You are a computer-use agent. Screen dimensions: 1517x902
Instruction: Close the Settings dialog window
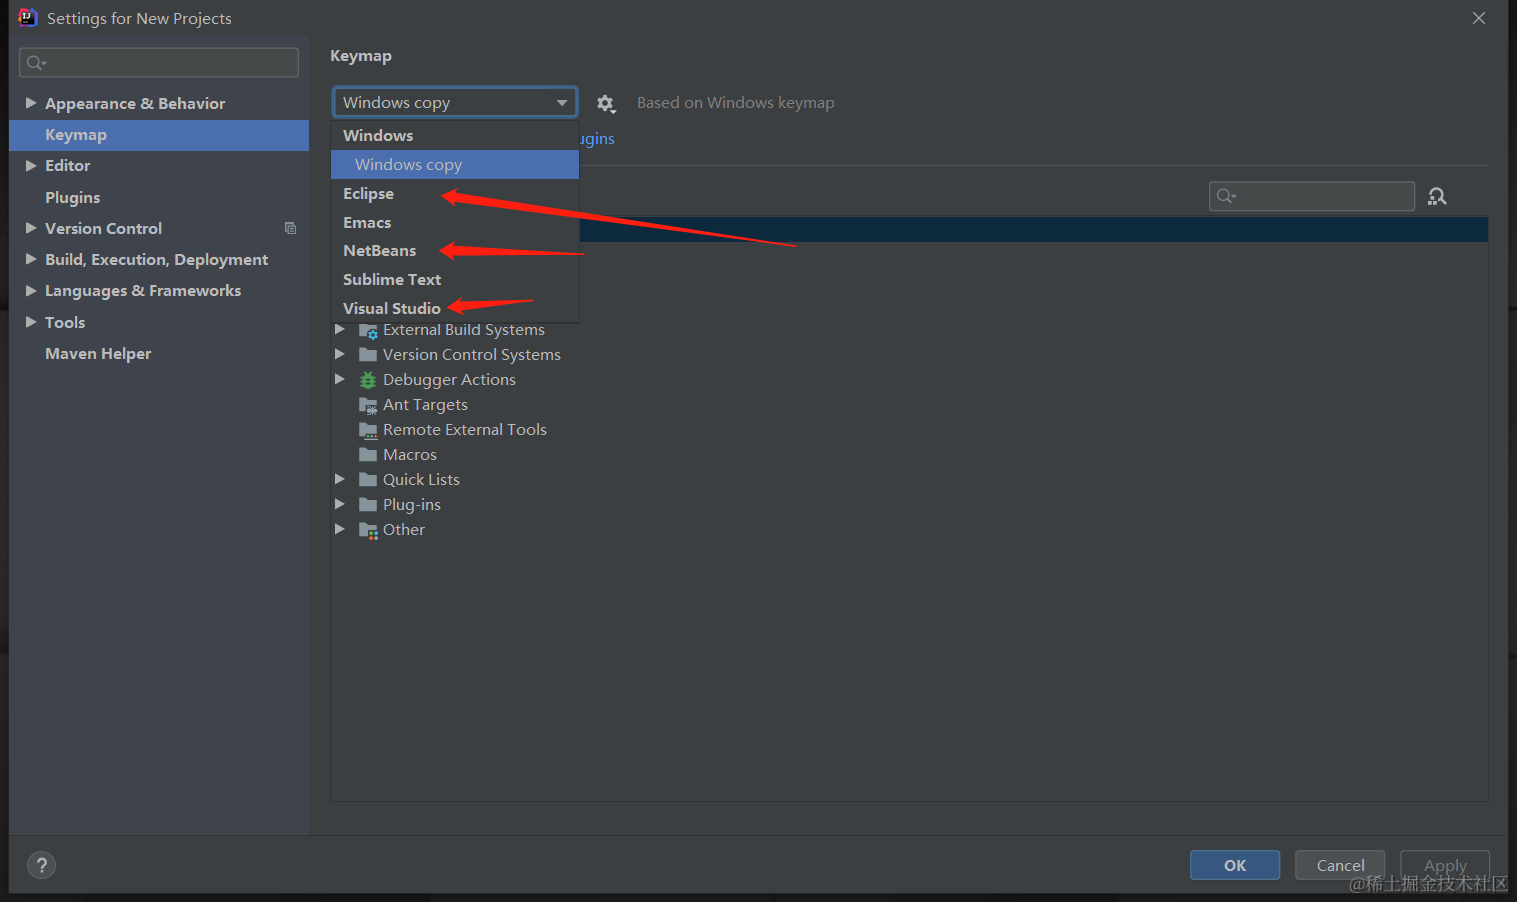(x=1478, y=18)
